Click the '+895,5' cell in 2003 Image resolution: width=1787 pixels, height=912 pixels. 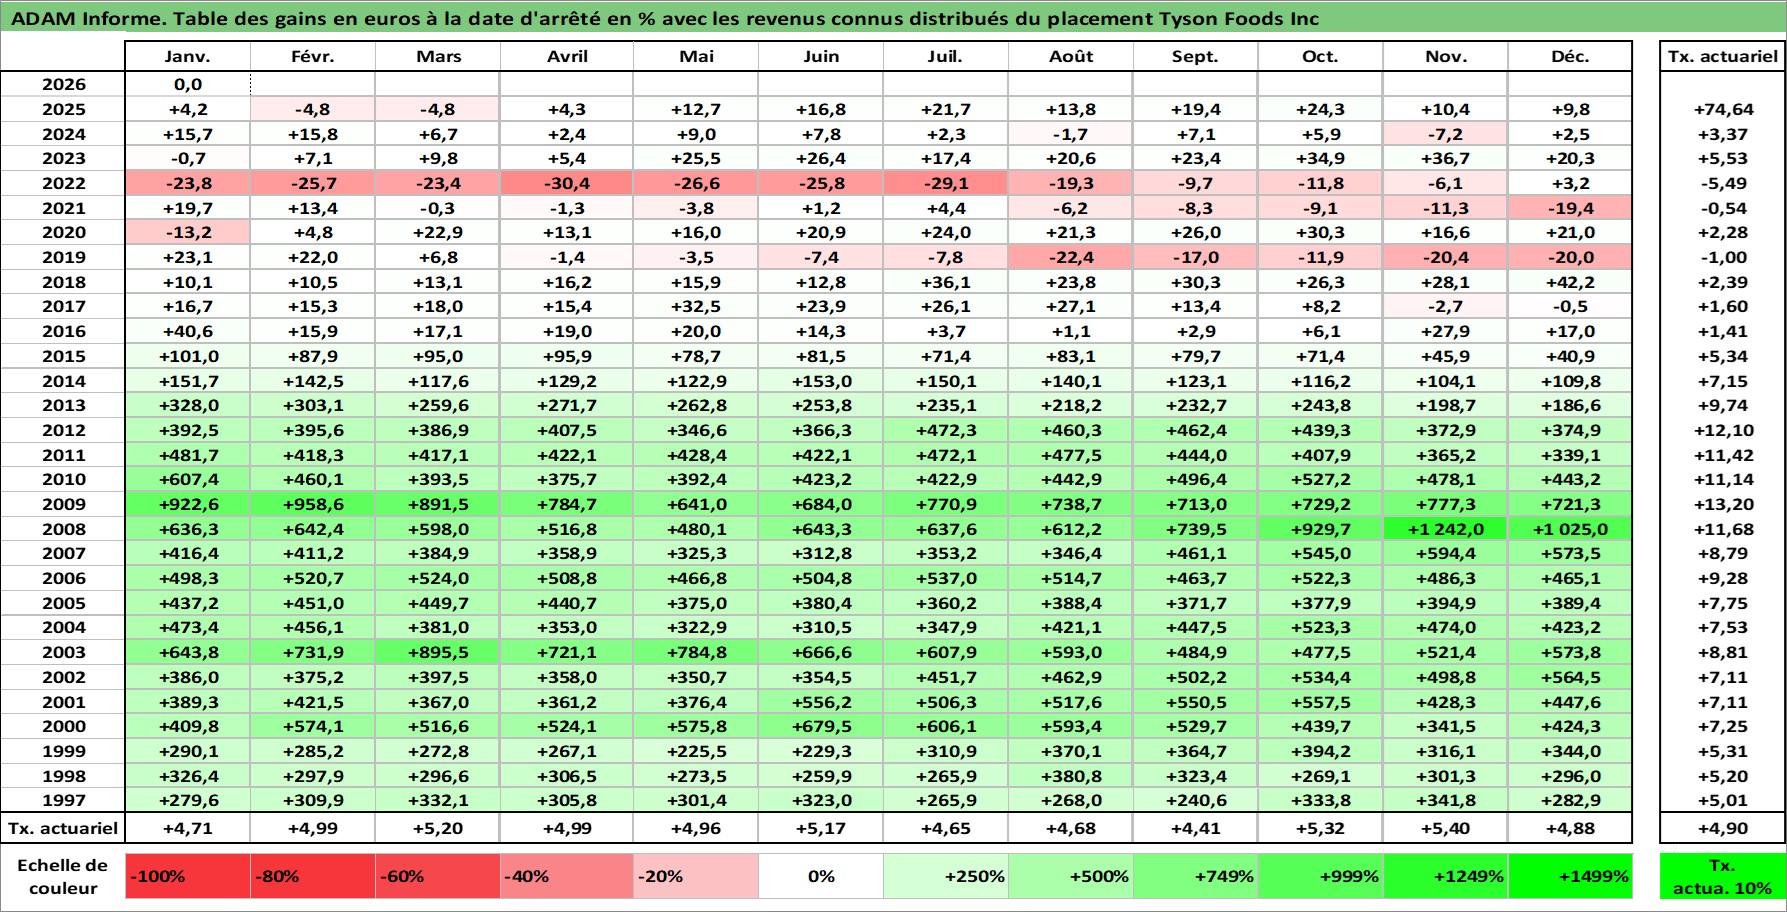[438, 652]
